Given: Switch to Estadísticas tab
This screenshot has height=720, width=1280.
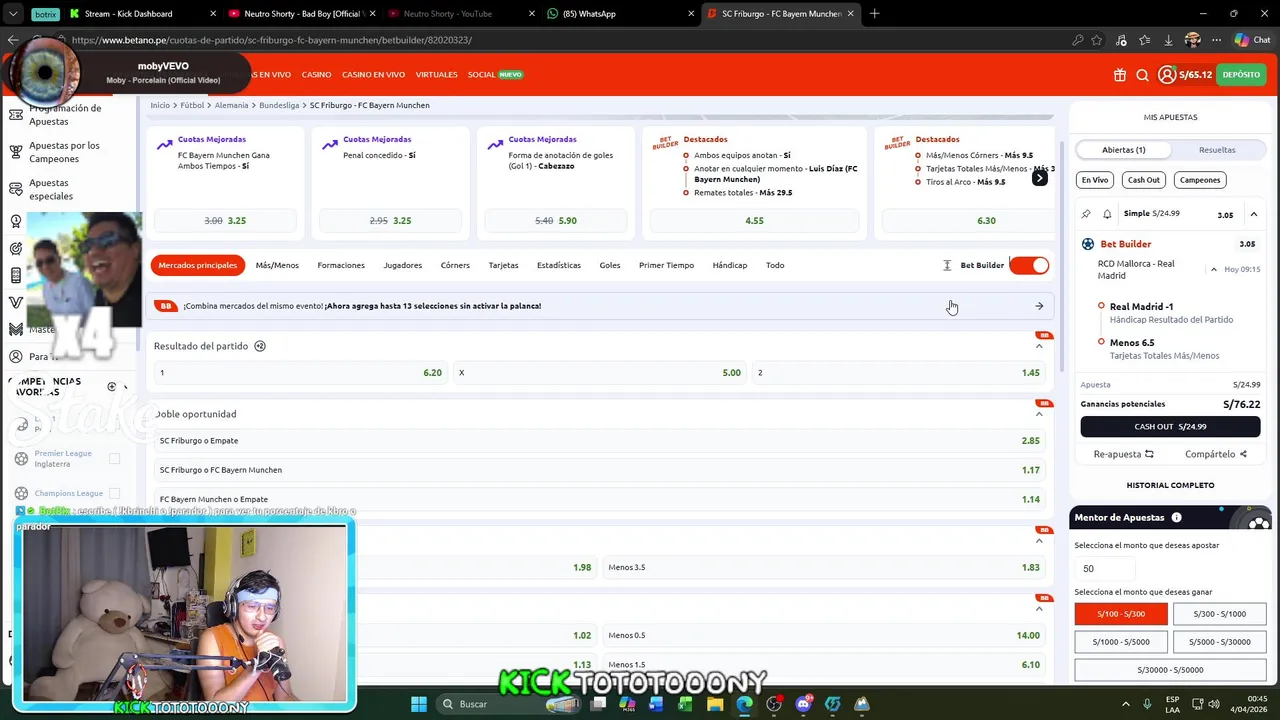Looking at the screenshot, I should click(559, 265).
